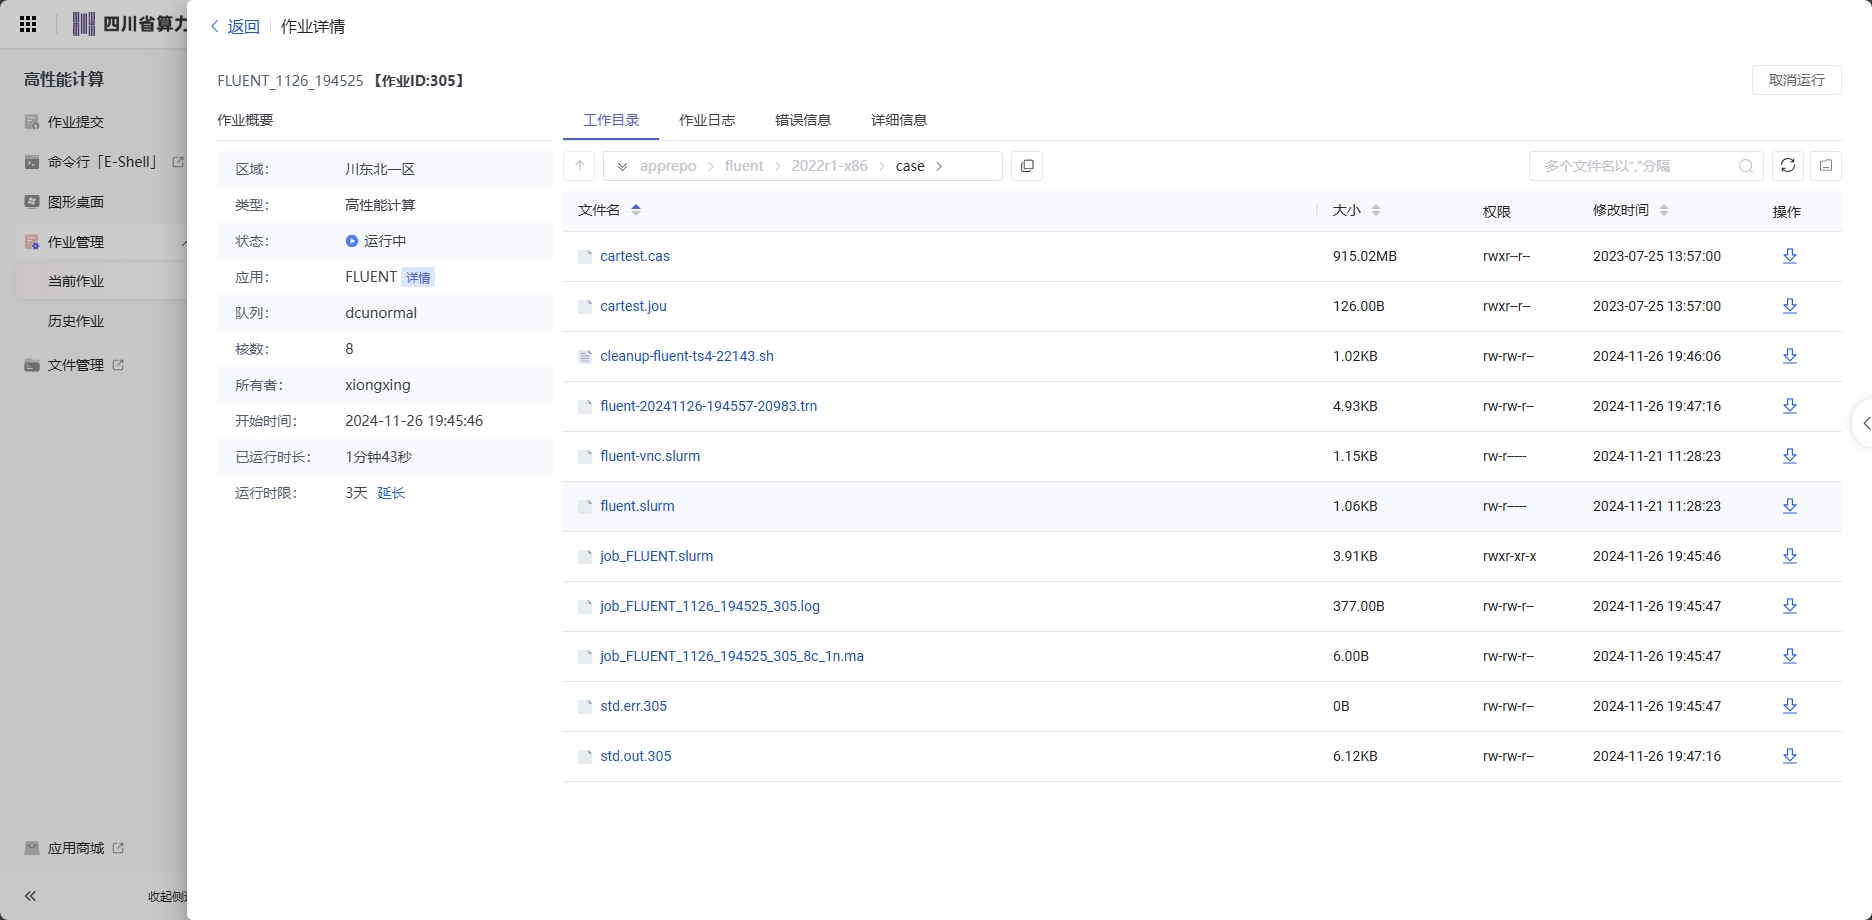This screenshot has height=920, width=1872.
Task: Switch to 详细信息 tab
Action: pyautogui.click(x=899, y=120)
